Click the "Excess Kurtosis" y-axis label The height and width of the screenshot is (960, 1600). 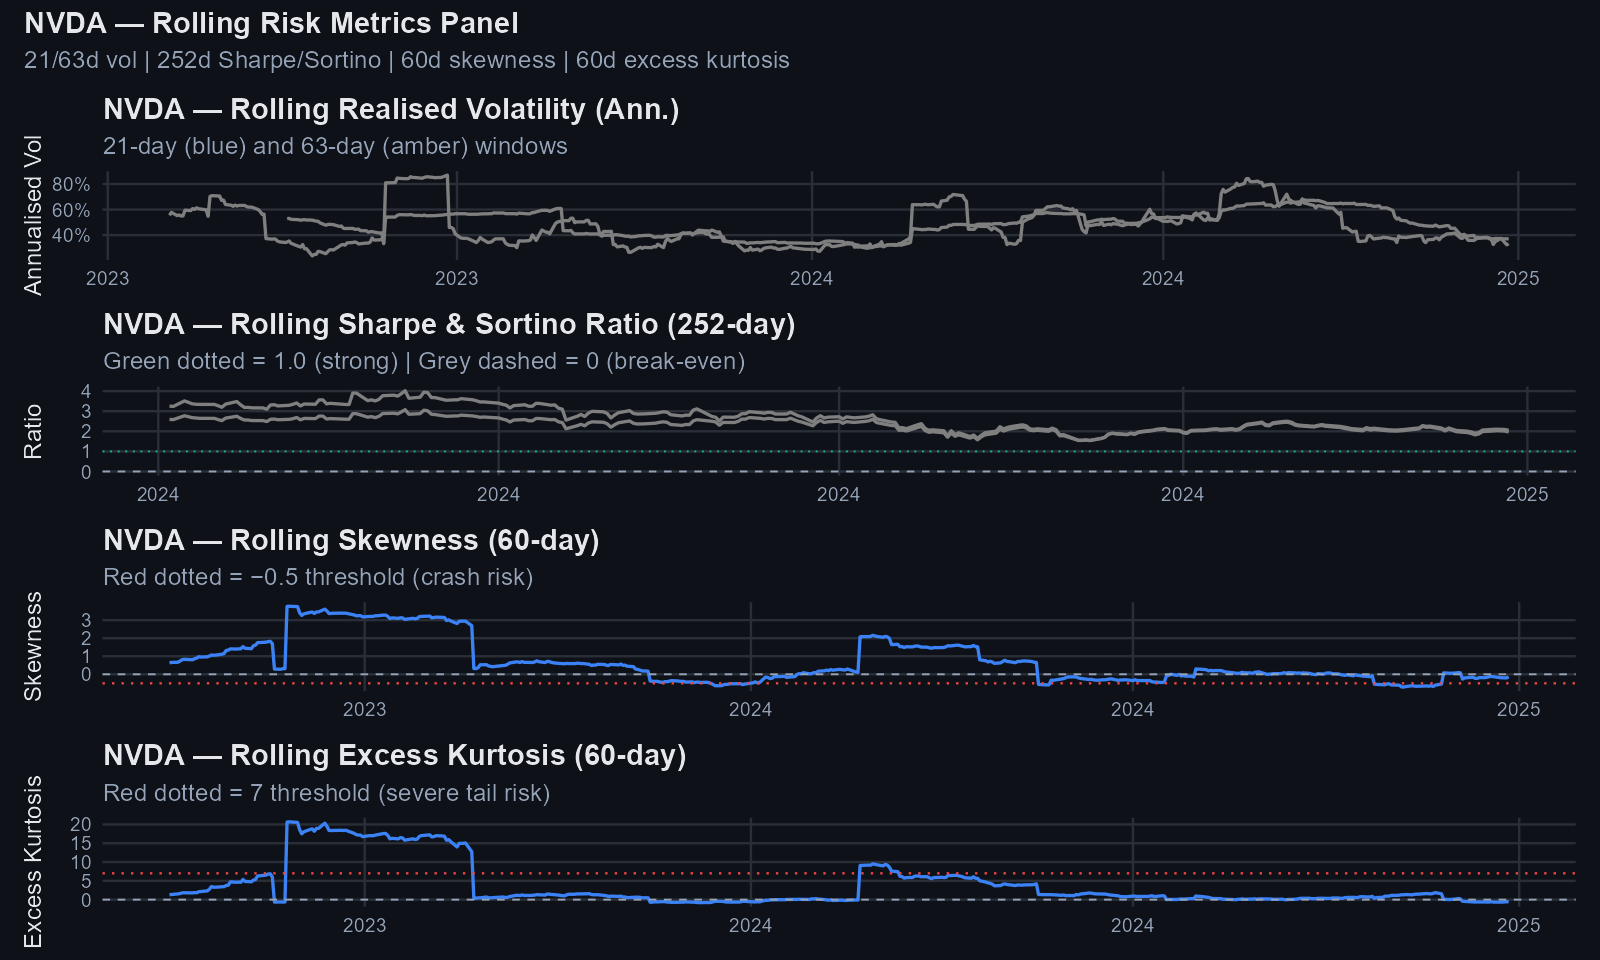(33, 862)
